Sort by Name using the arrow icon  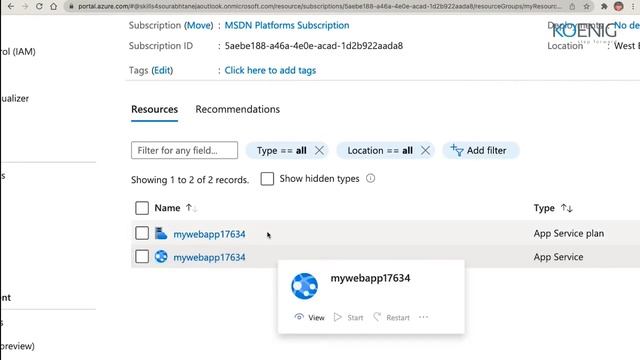191,208
